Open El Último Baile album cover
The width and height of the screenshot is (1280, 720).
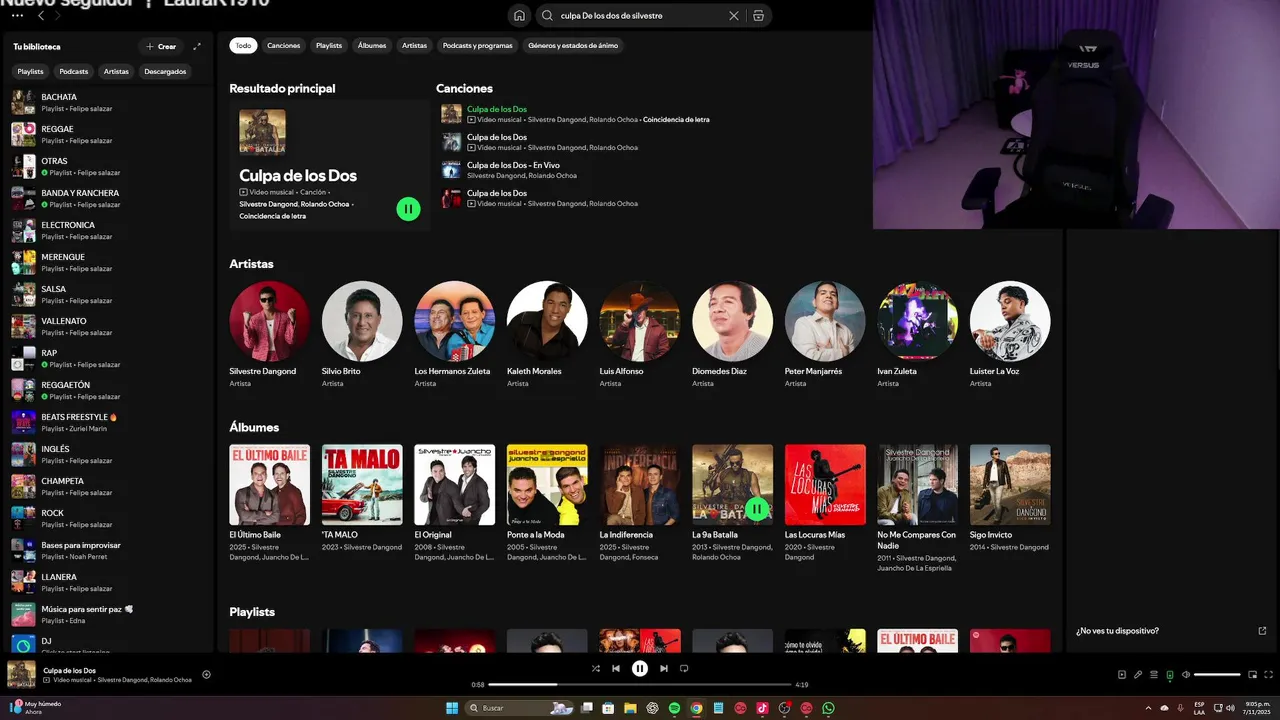[x=269, y=485]
